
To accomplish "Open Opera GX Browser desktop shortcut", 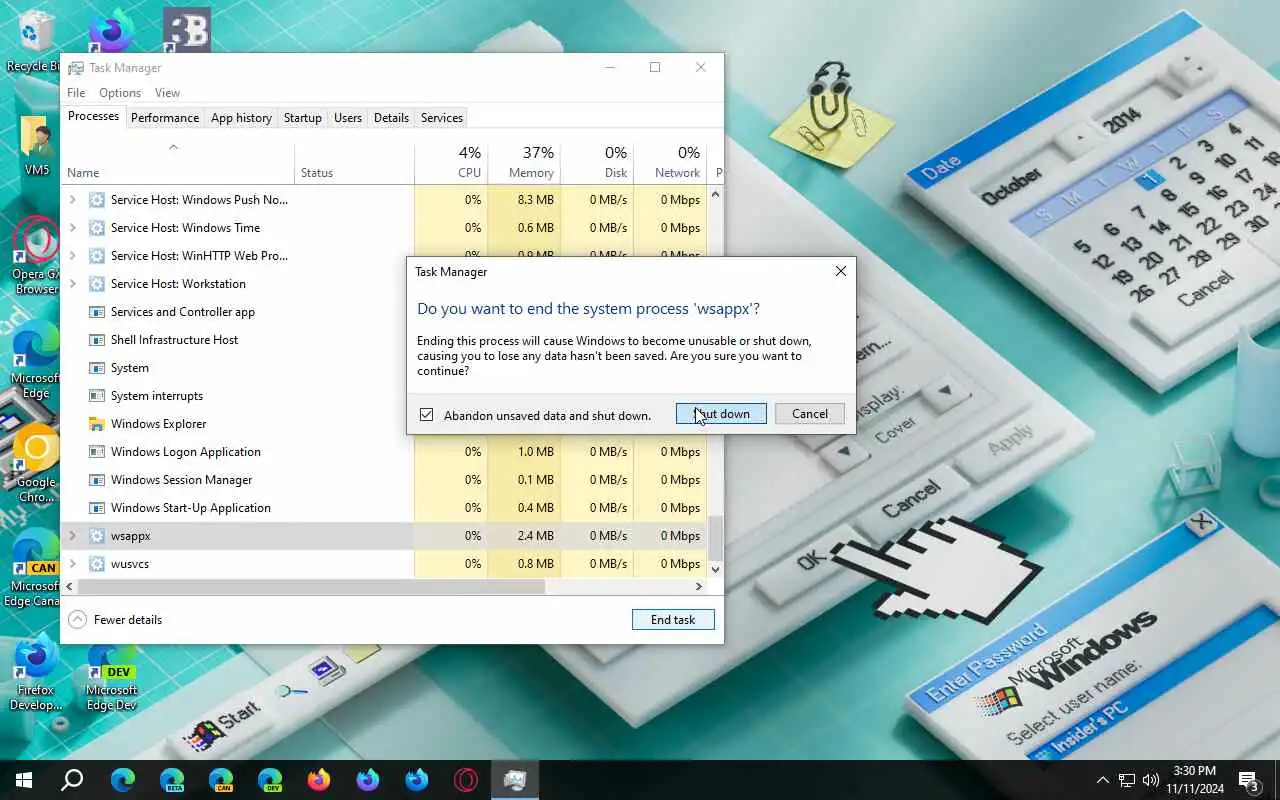I will [37, 255].
